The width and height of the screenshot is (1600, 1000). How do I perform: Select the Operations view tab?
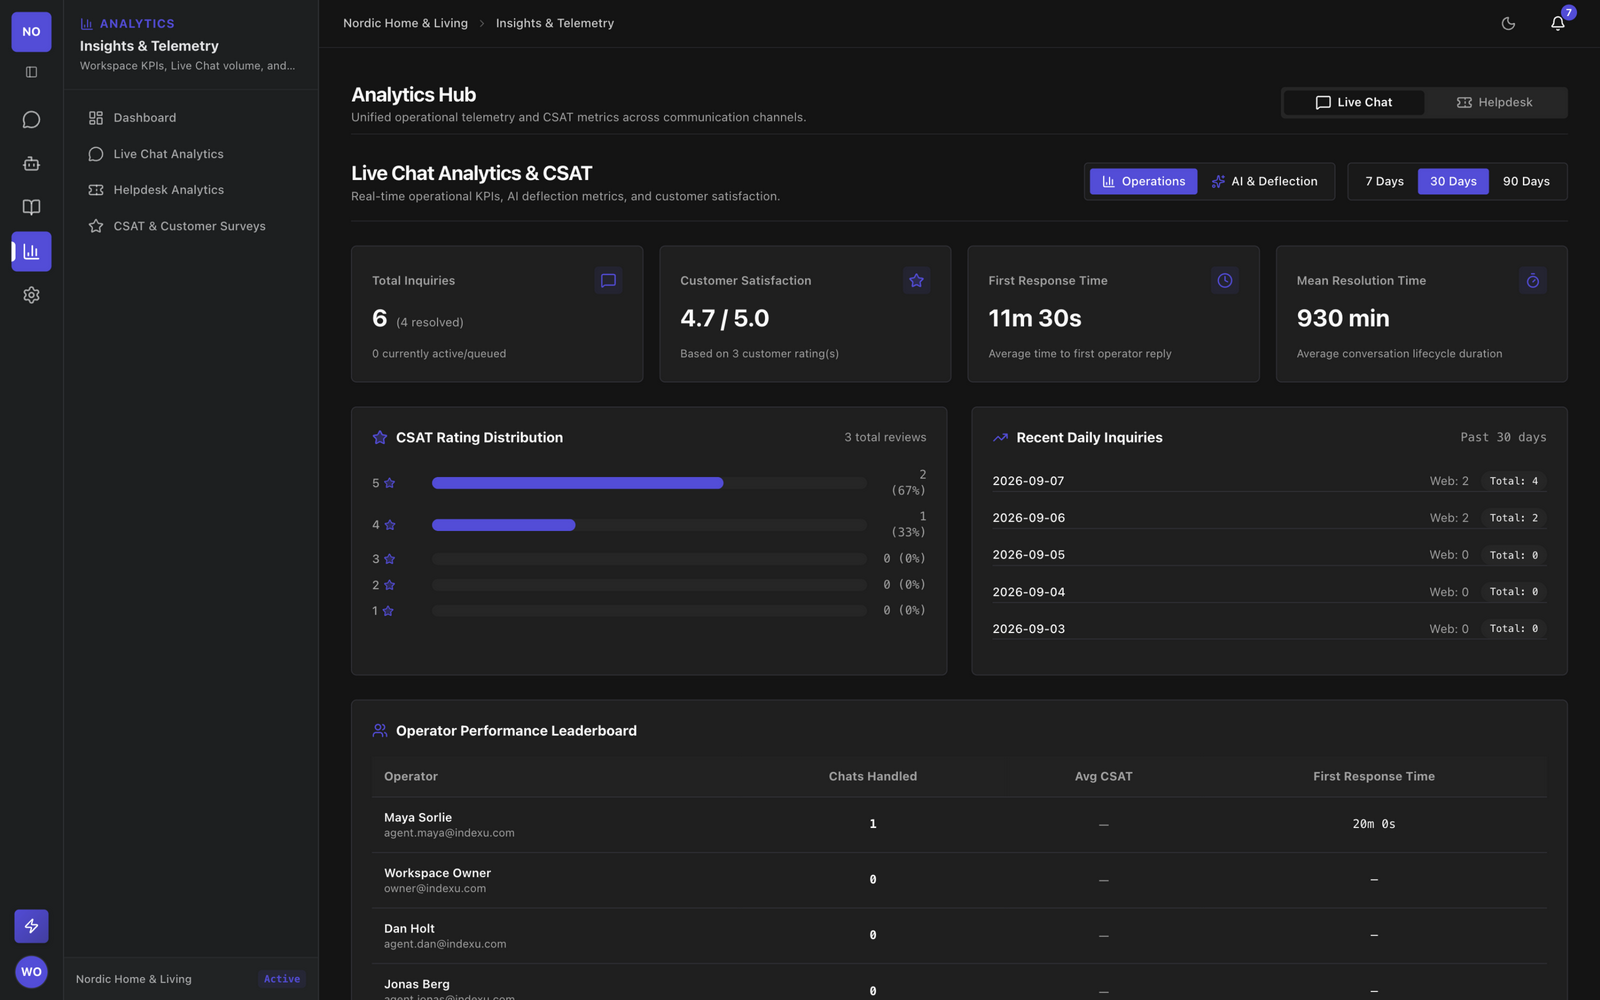(x=1143, y=181)
